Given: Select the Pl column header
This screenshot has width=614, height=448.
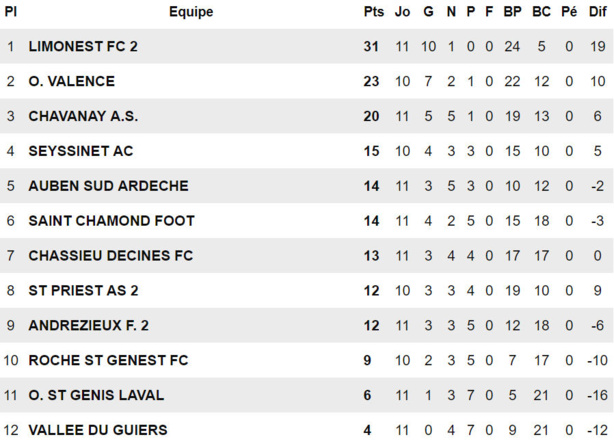Looking at the screenshot, I should pyautogui.click(x=11, y=12).
